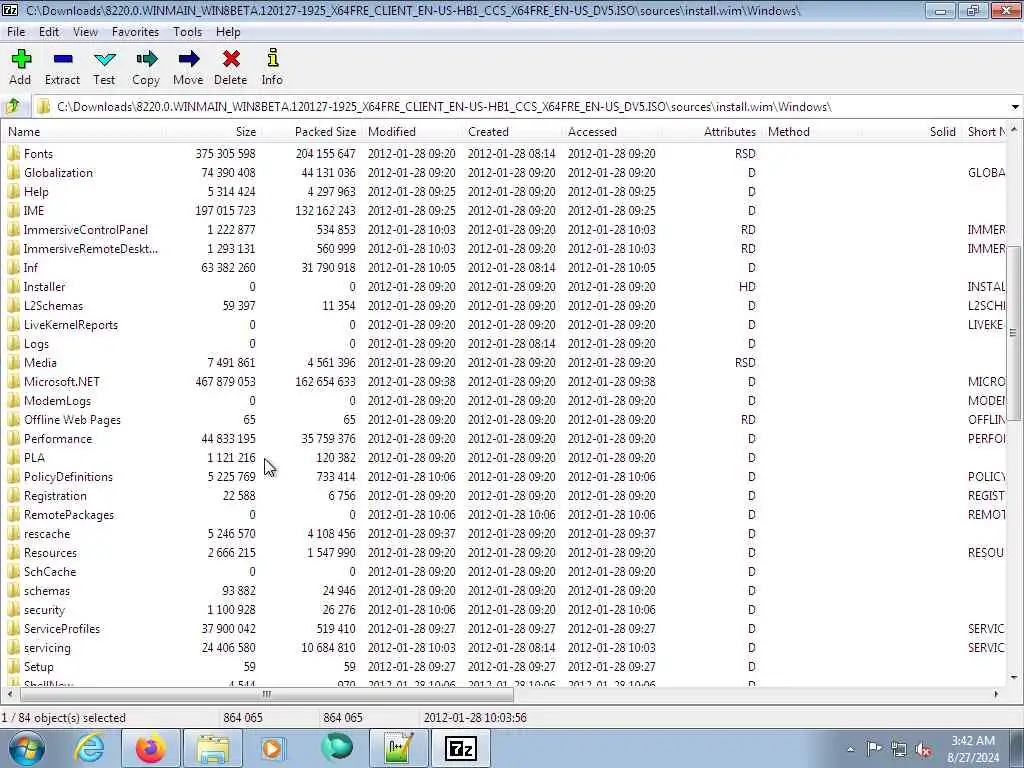
Task: Open Windows Media Player from taskbar
Action: coord(272,748)
